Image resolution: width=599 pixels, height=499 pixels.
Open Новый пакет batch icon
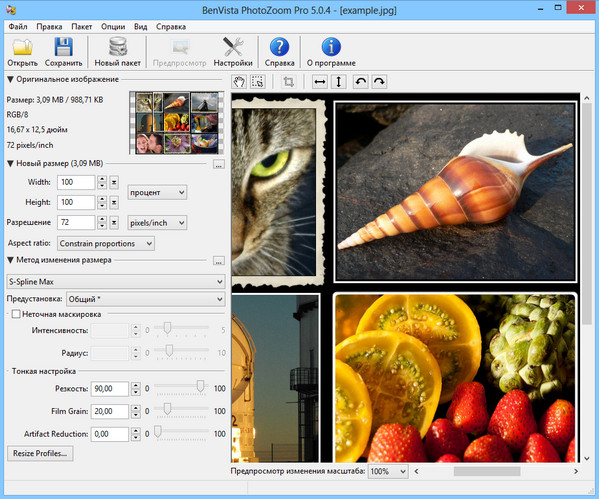[x=118, y=47]
